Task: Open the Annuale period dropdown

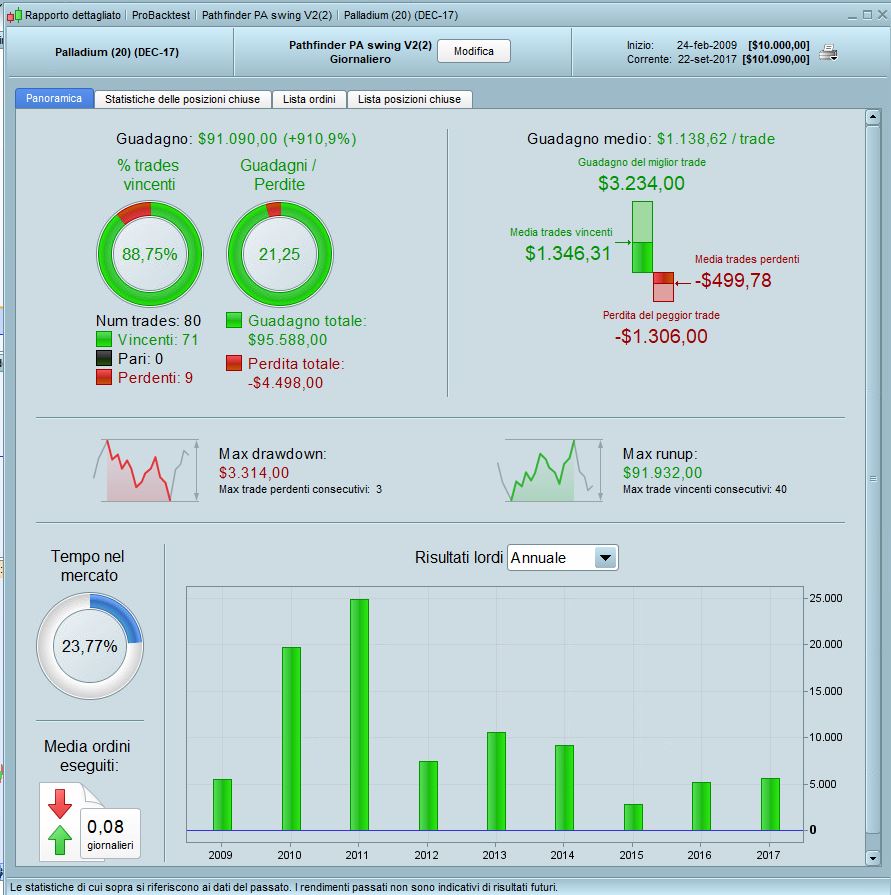Action: click(x=562, y=558)
